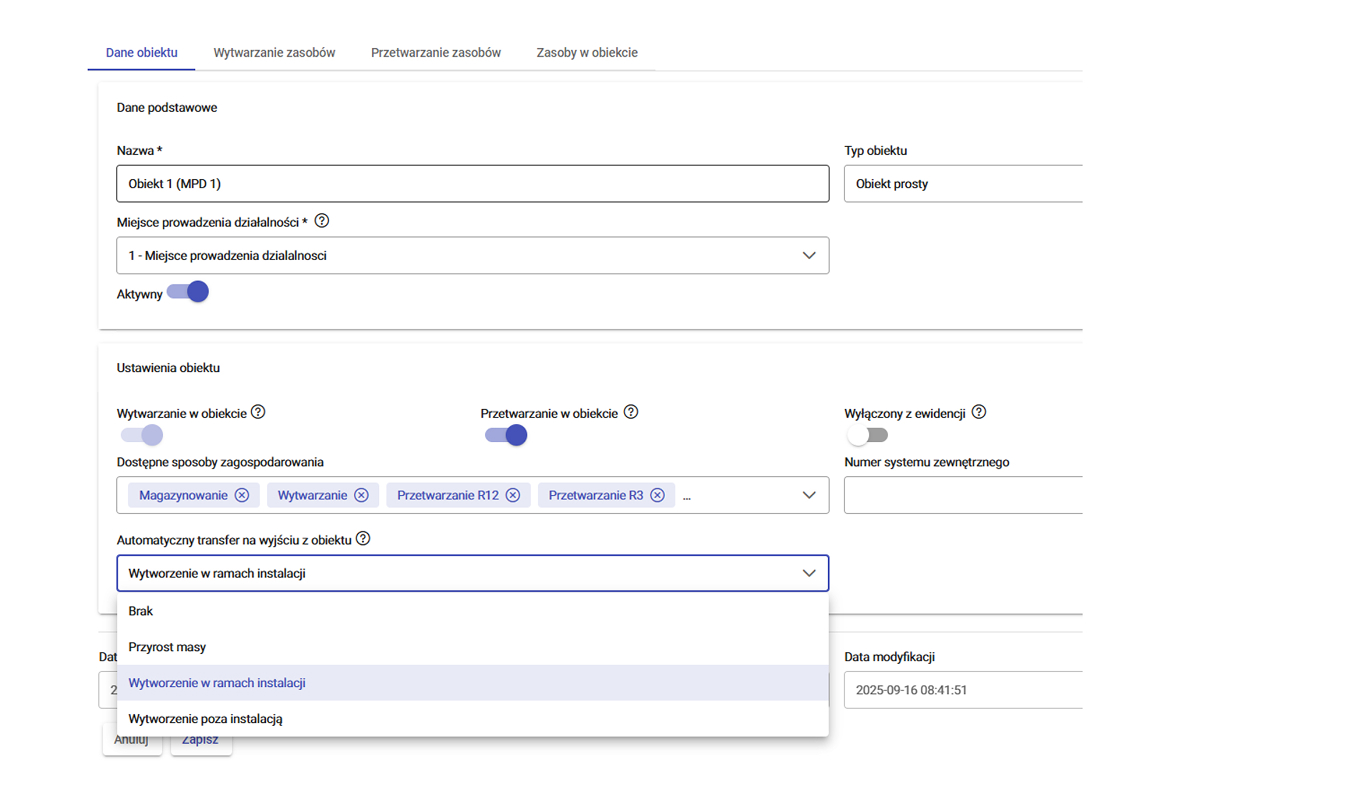Remove the Magazynowanie chip

point(242,495)
